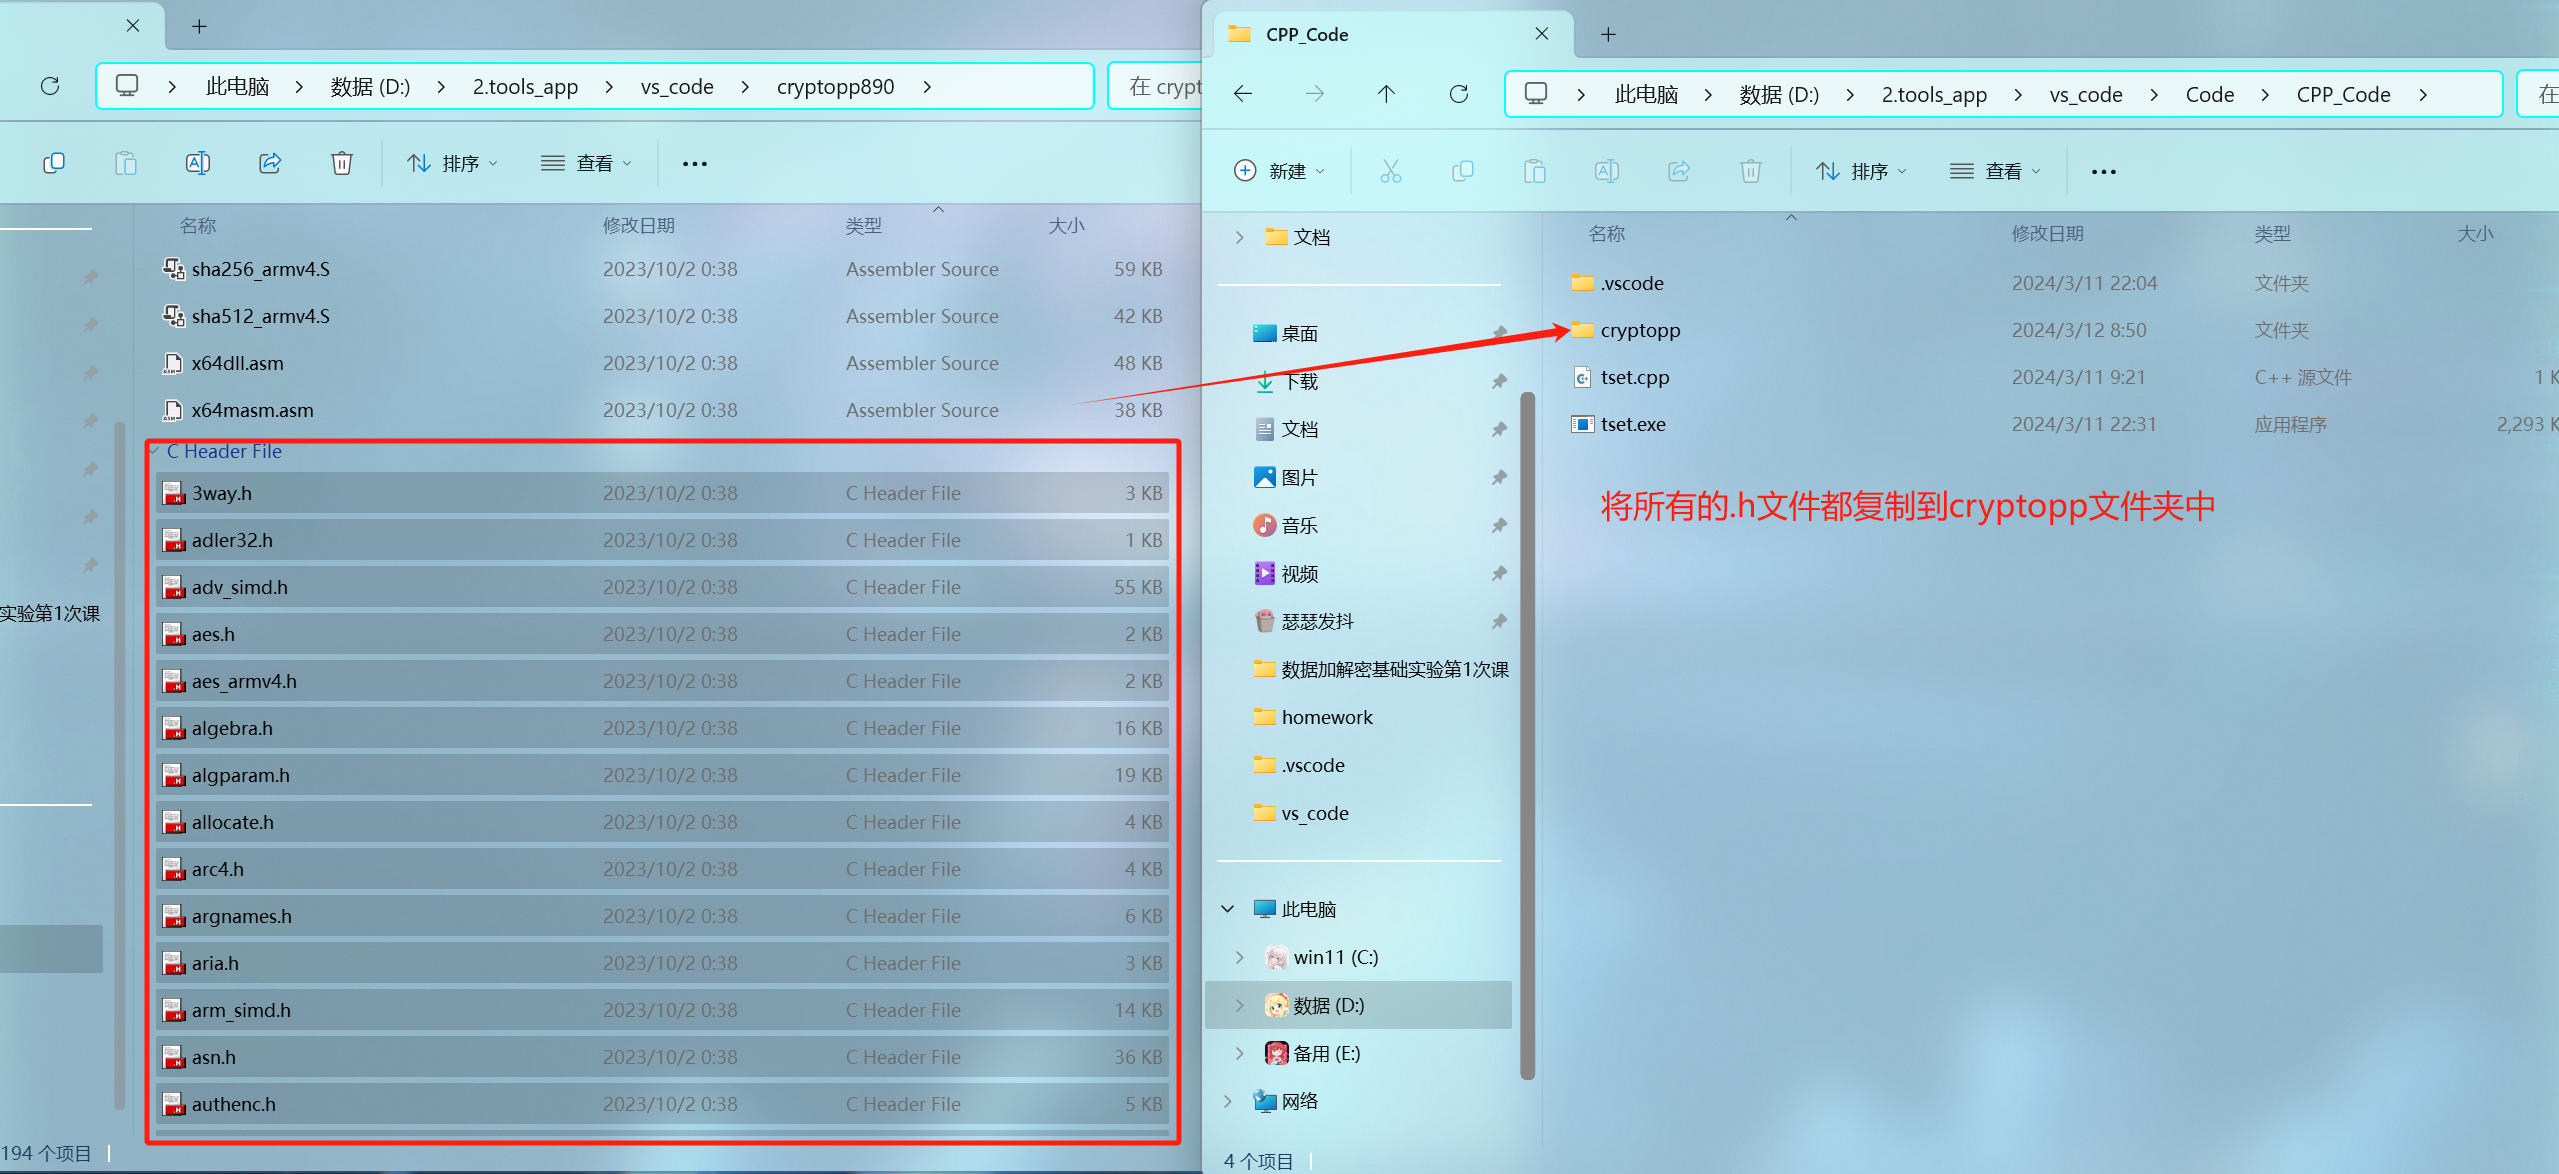The width and height of the screenshot is (2559, 1174).
Task: Unpin 下载 from quick access sidebar
Action: click(1499, 381)
